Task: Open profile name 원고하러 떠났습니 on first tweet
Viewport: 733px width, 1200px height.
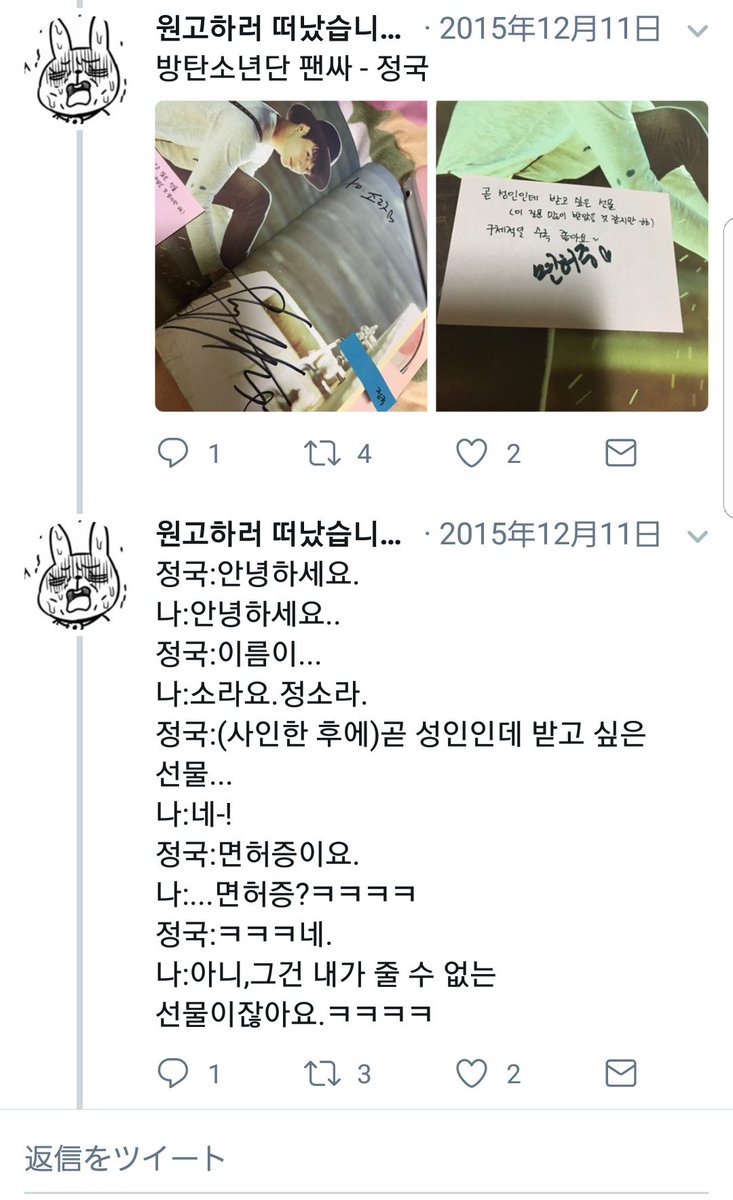Action: point(280,28)
